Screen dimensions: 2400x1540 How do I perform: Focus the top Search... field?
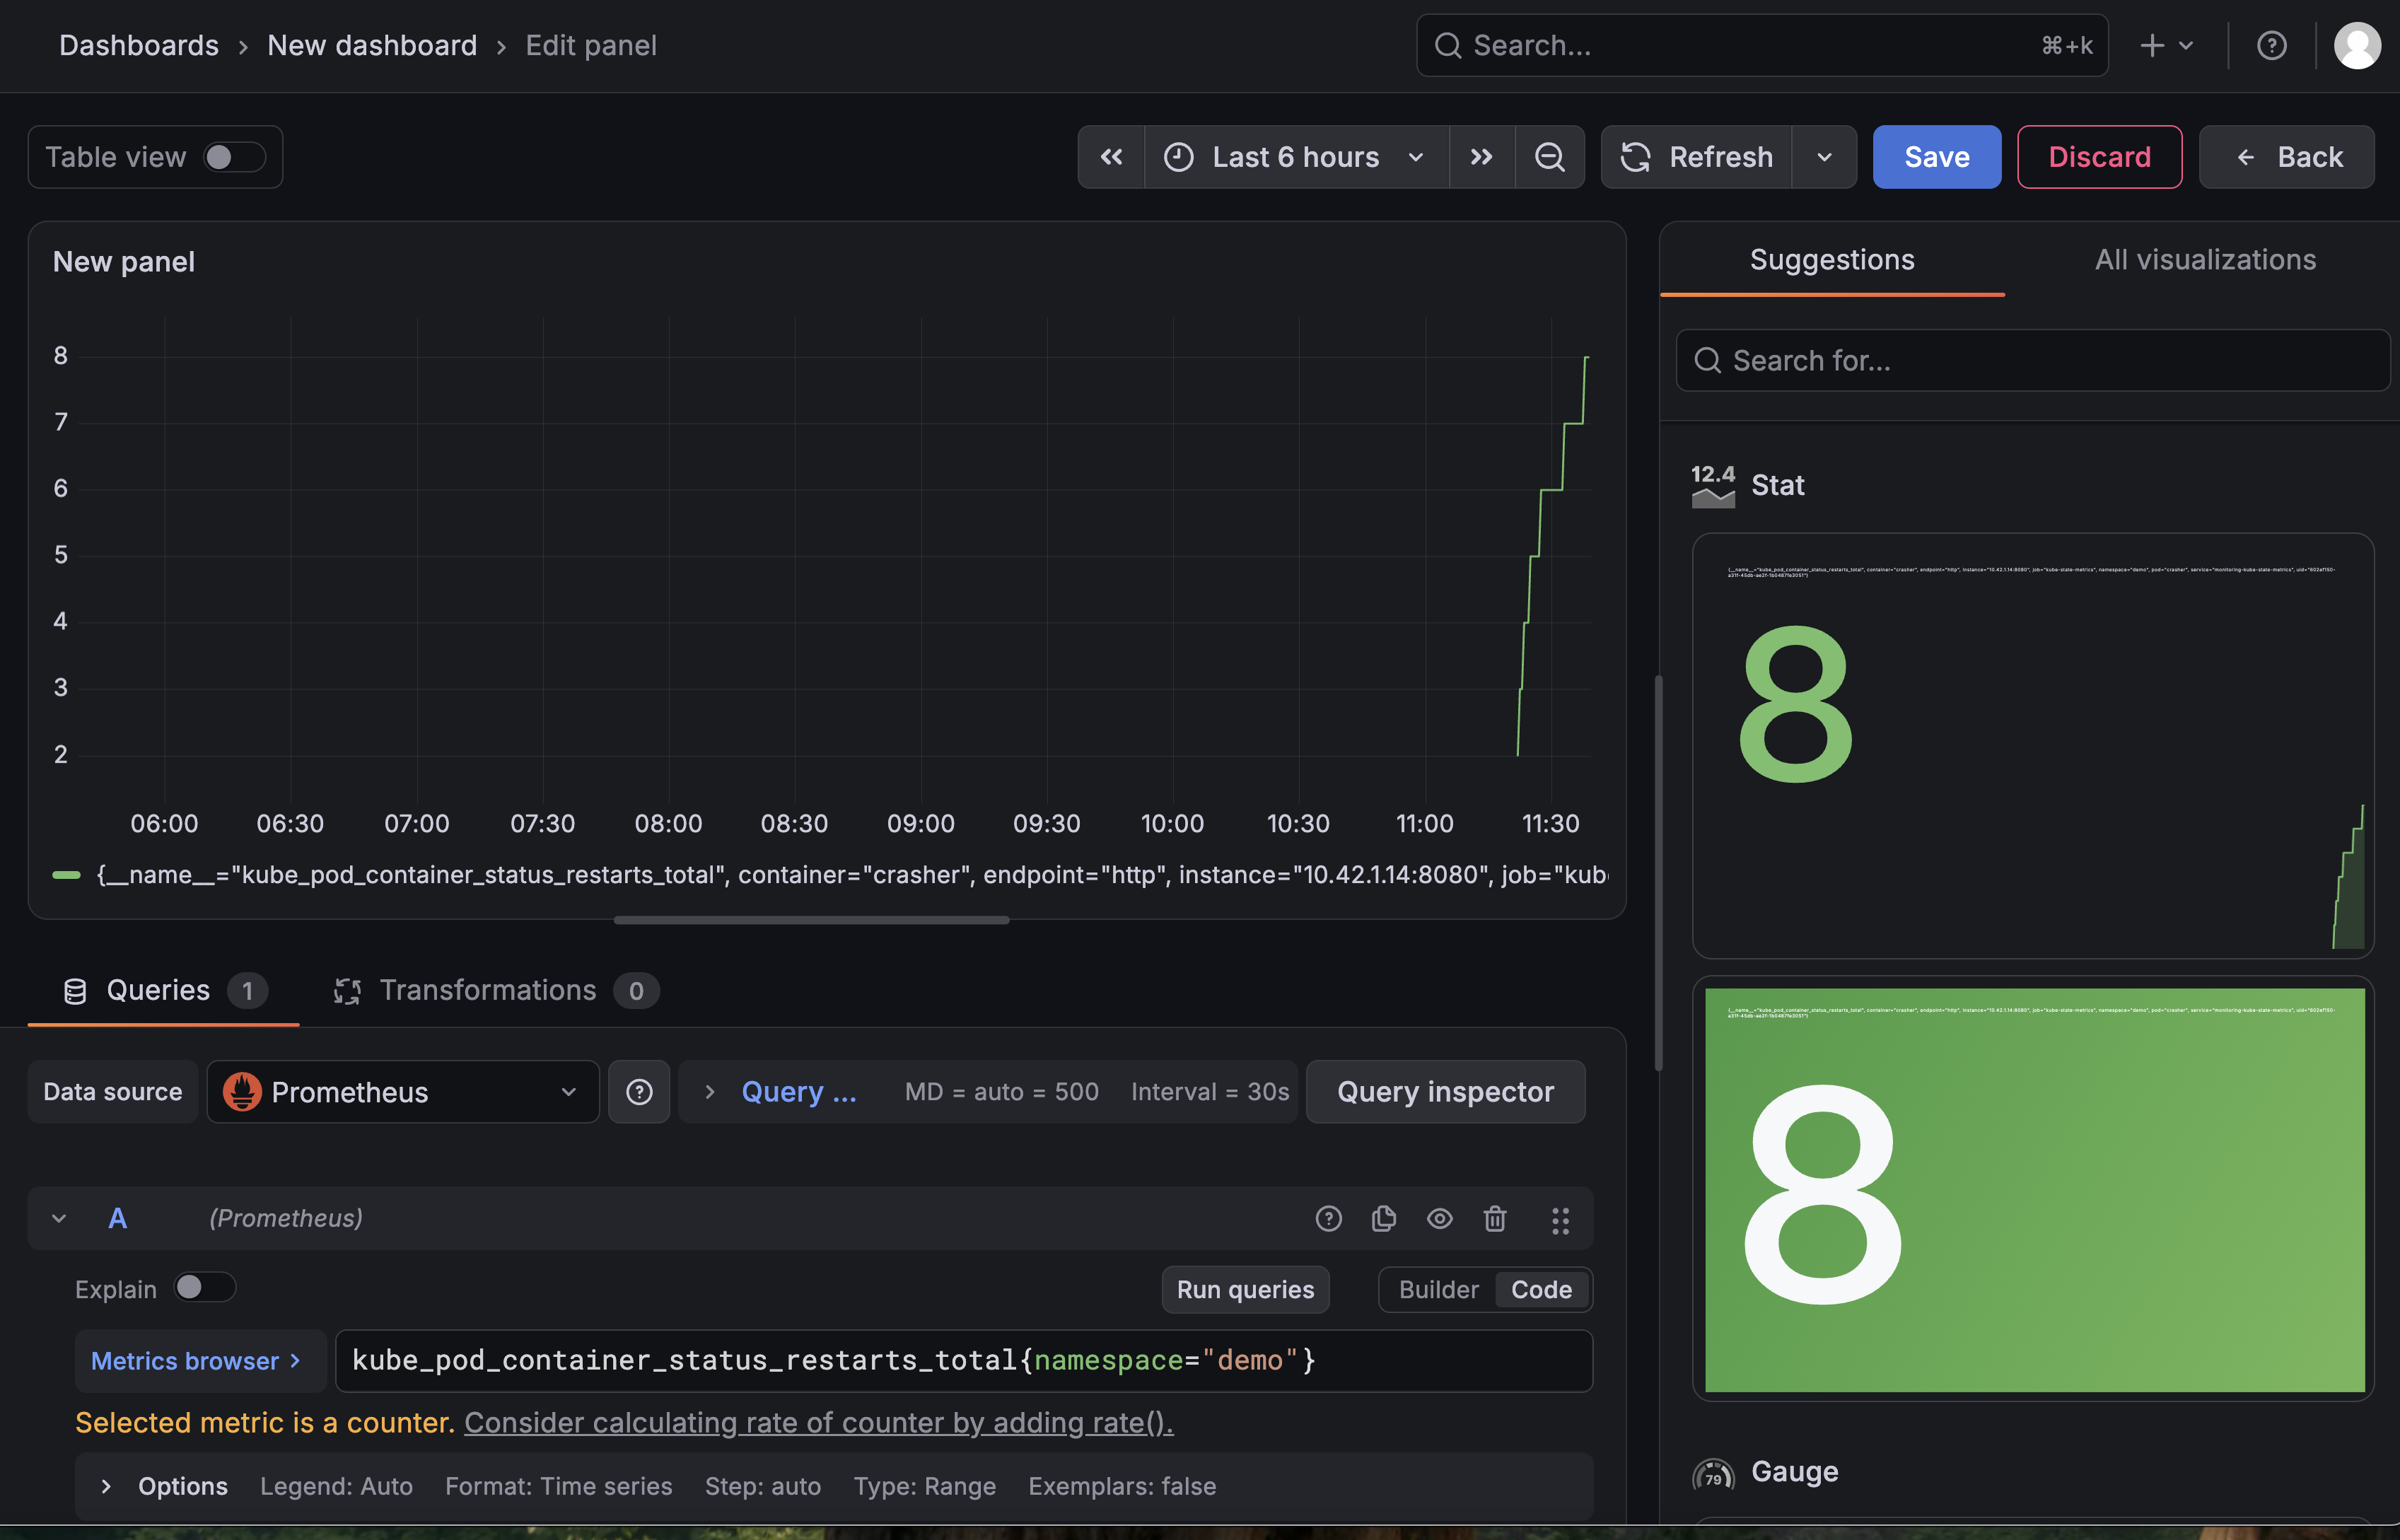point(1762,45)
